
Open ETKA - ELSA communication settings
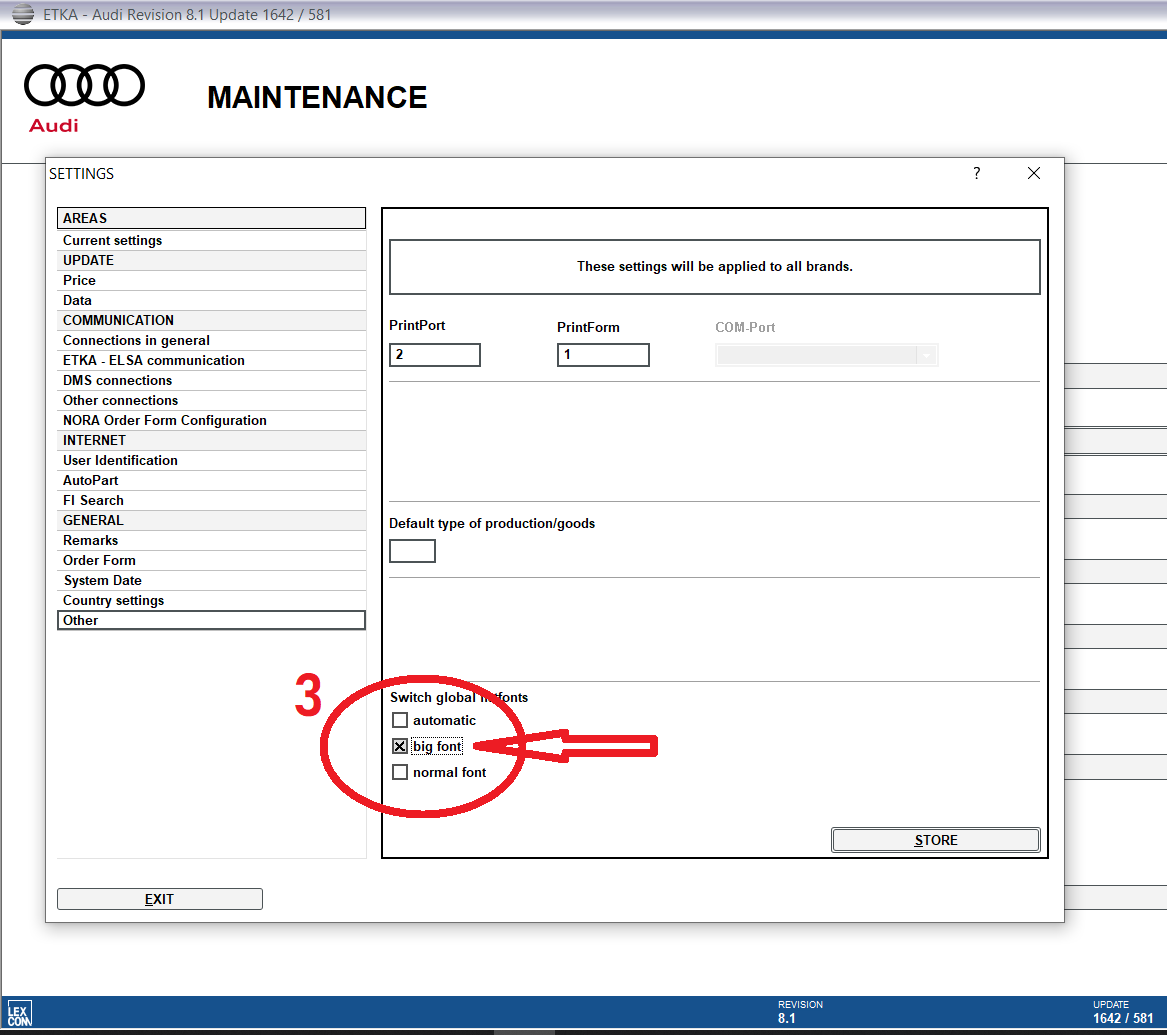(x=211, y=360)
